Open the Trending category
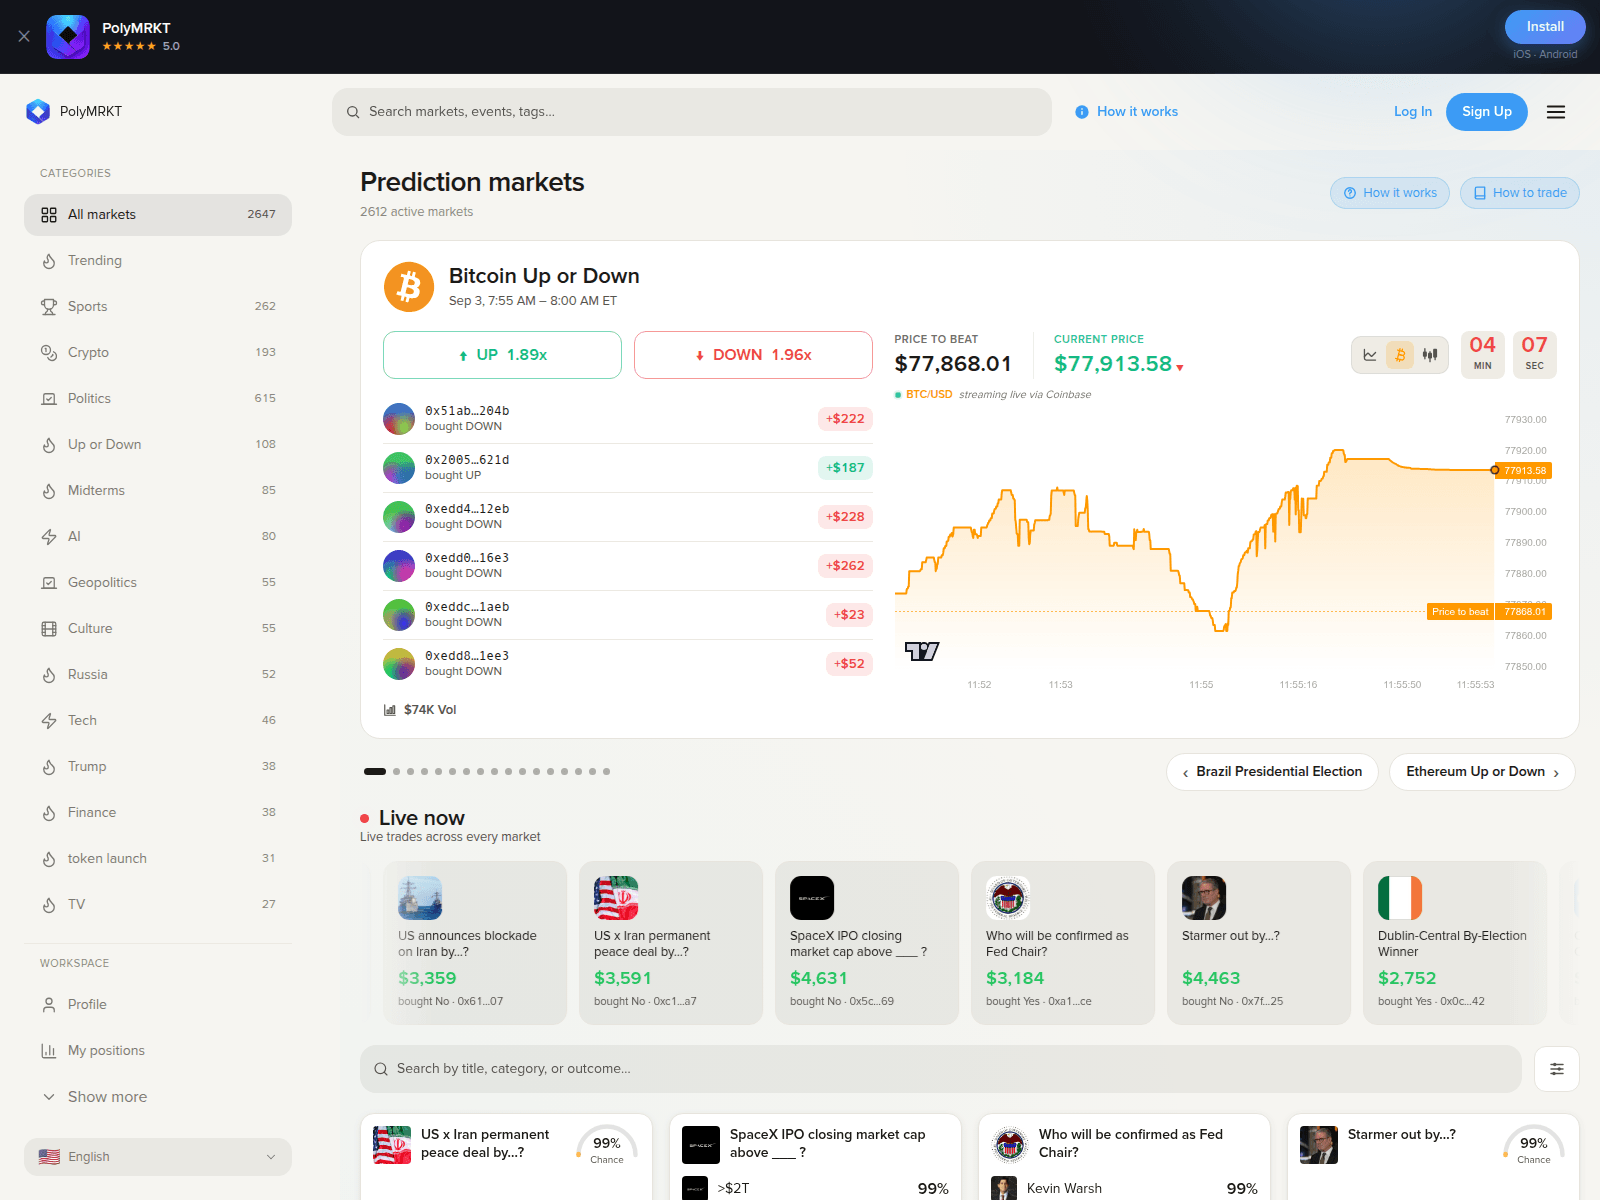 coord(158,261)
